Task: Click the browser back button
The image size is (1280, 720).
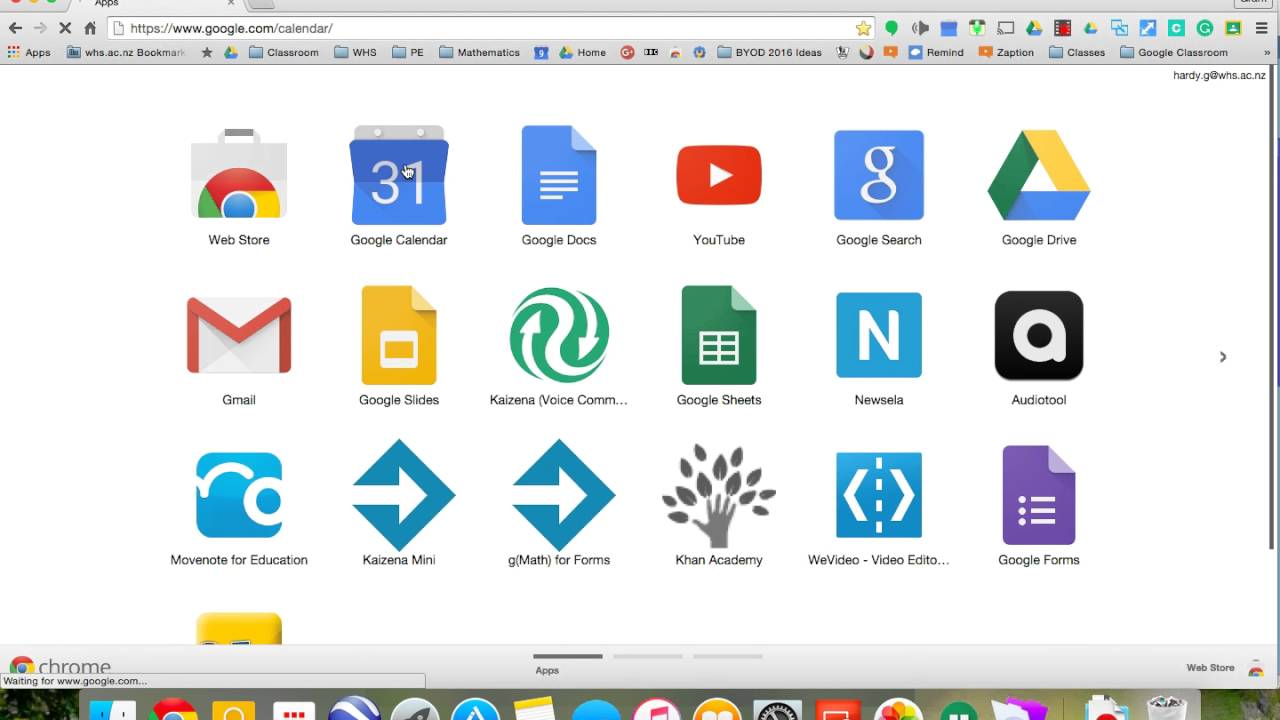Action: pyautogui.click(x=15, y=28)
